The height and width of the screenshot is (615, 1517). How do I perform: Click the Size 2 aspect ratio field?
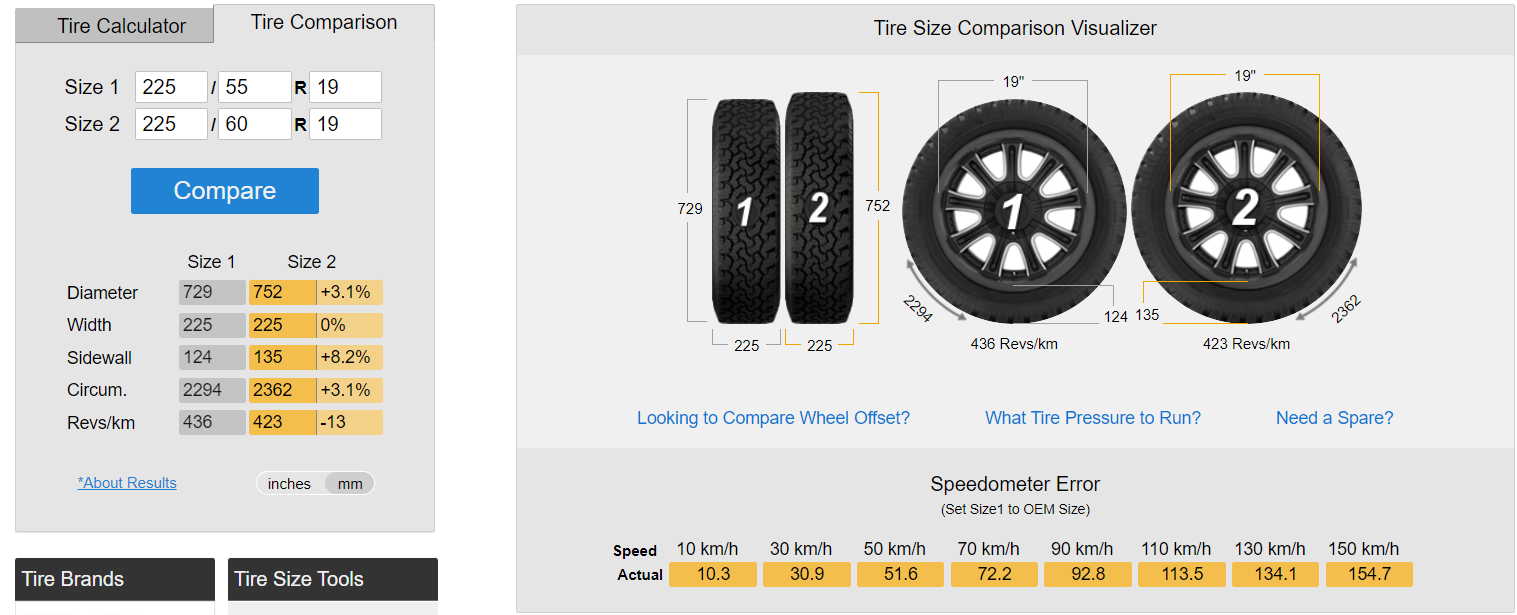coord(254,124)
